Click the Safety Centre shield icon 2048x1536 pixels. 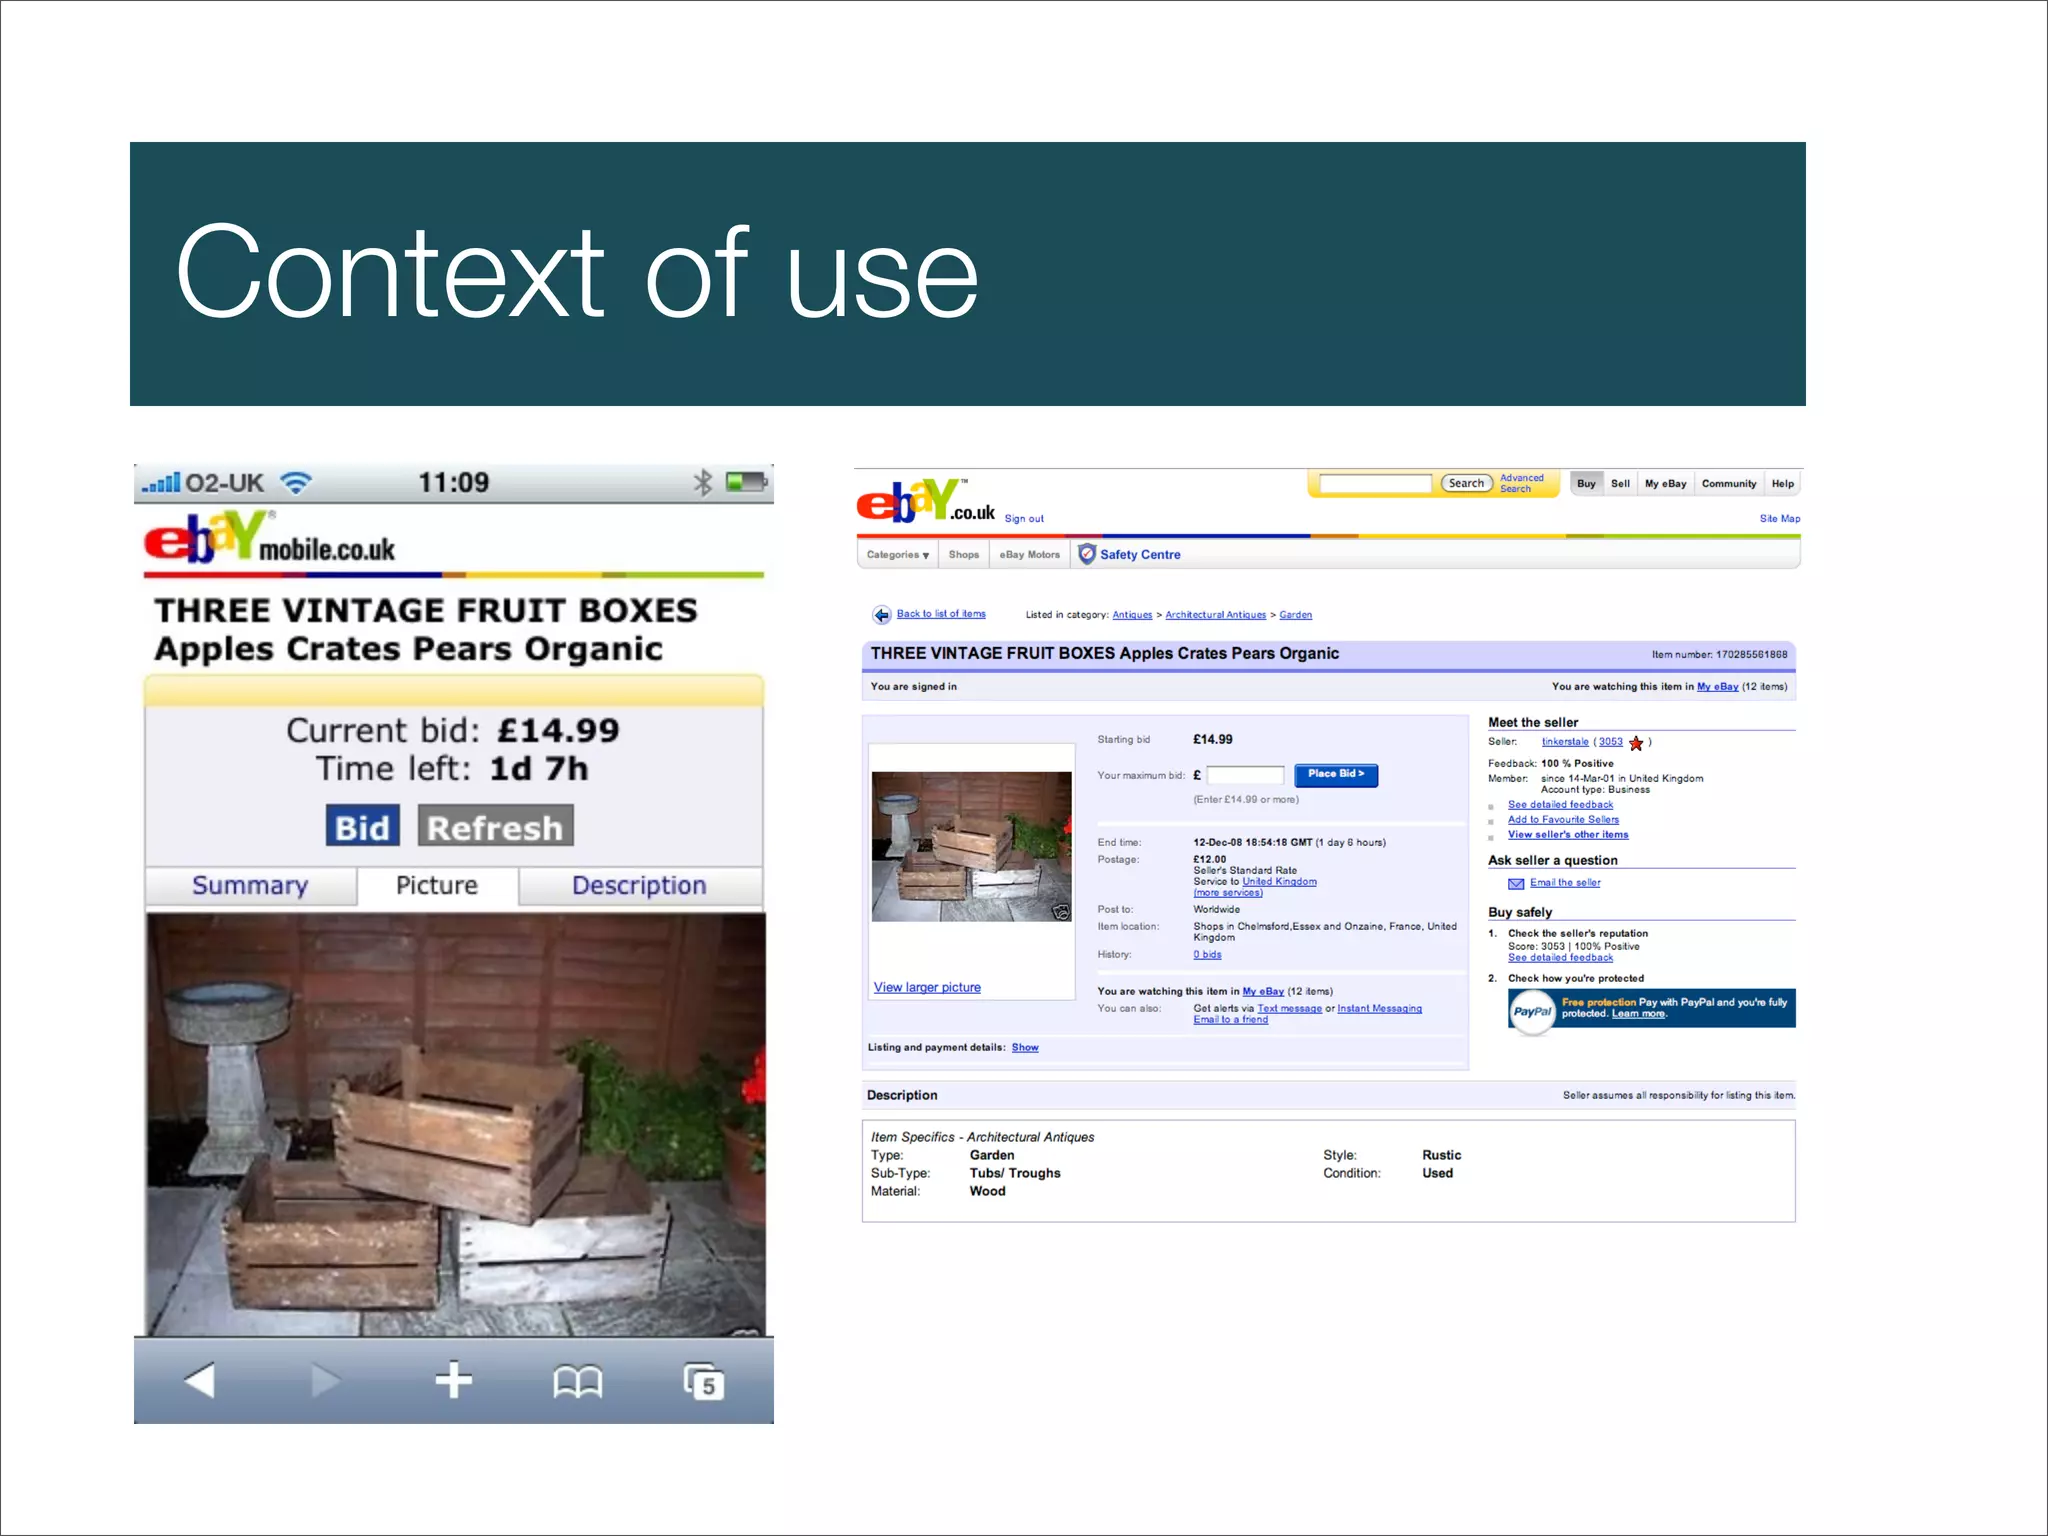(1087, 554)
